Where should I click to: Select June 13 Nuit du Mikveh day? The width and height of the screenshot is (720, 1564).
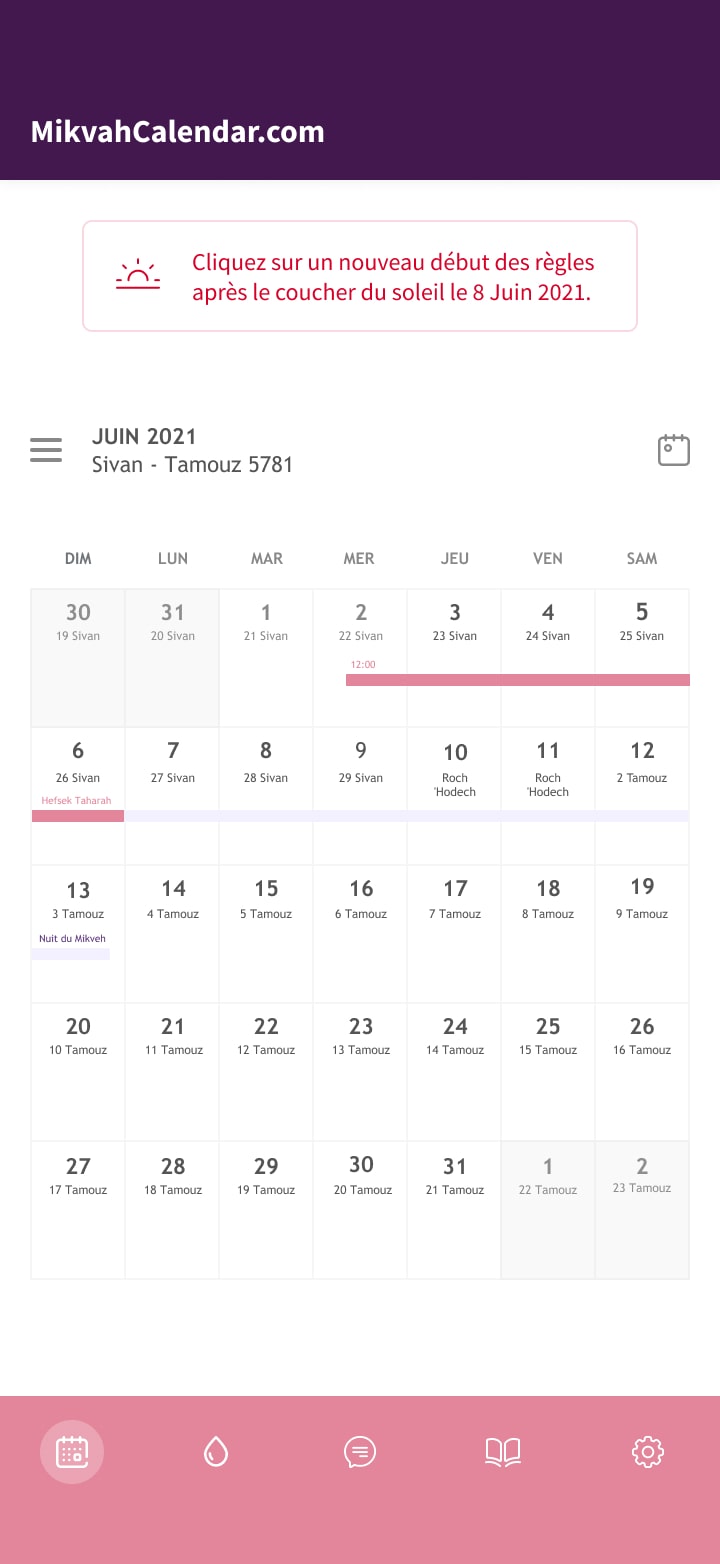pos(78,933)
